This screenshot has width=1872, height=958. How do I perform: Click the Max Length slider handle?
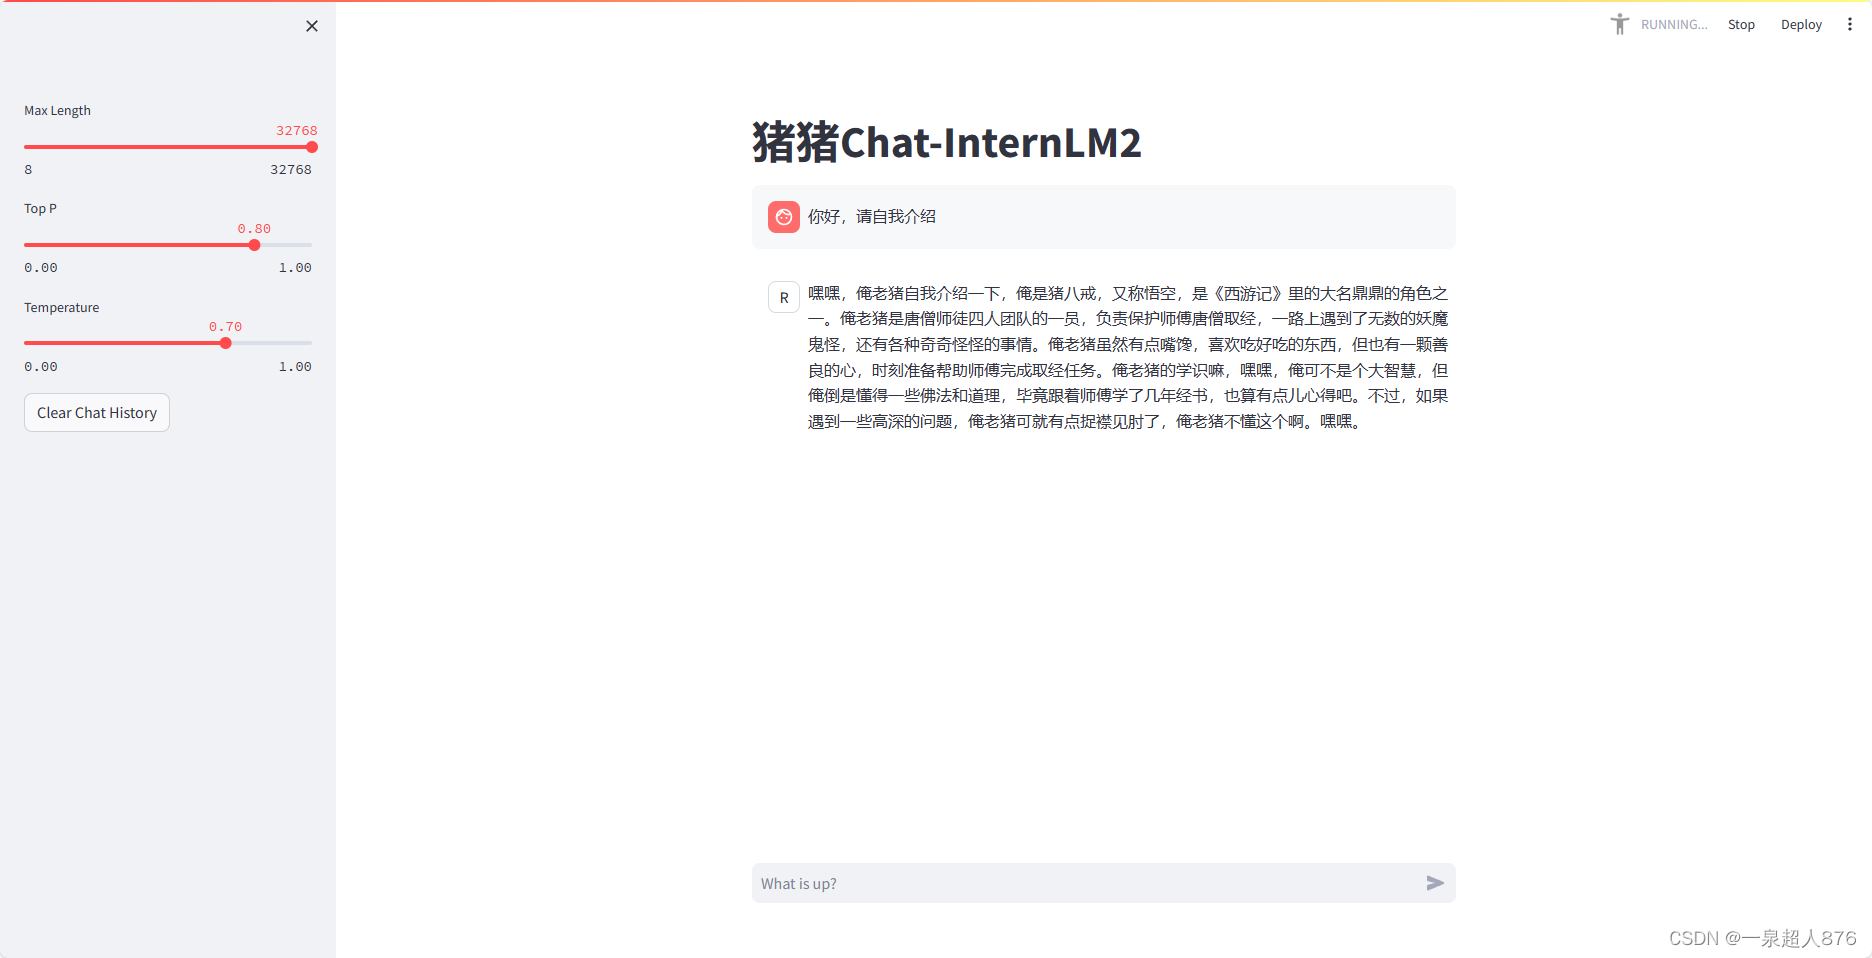click(312, 147)
